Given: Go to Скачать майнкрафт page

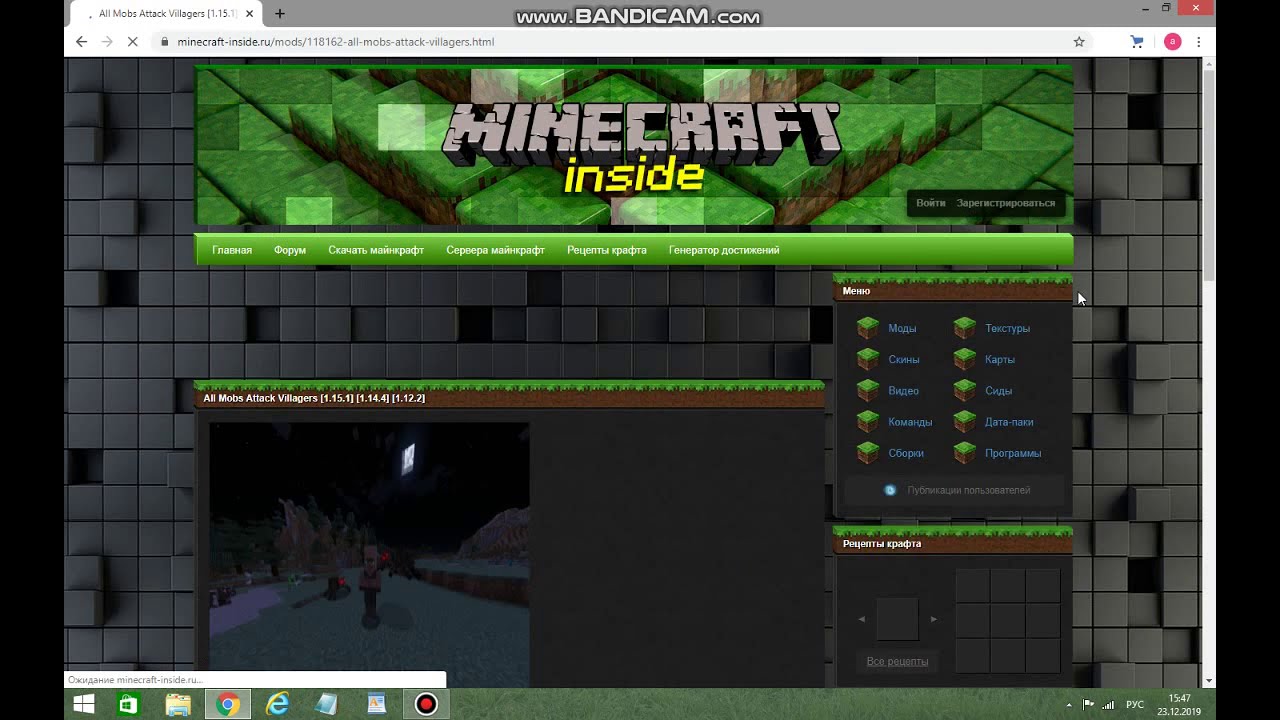Looking at the screenshot, I should coord(376,250).
